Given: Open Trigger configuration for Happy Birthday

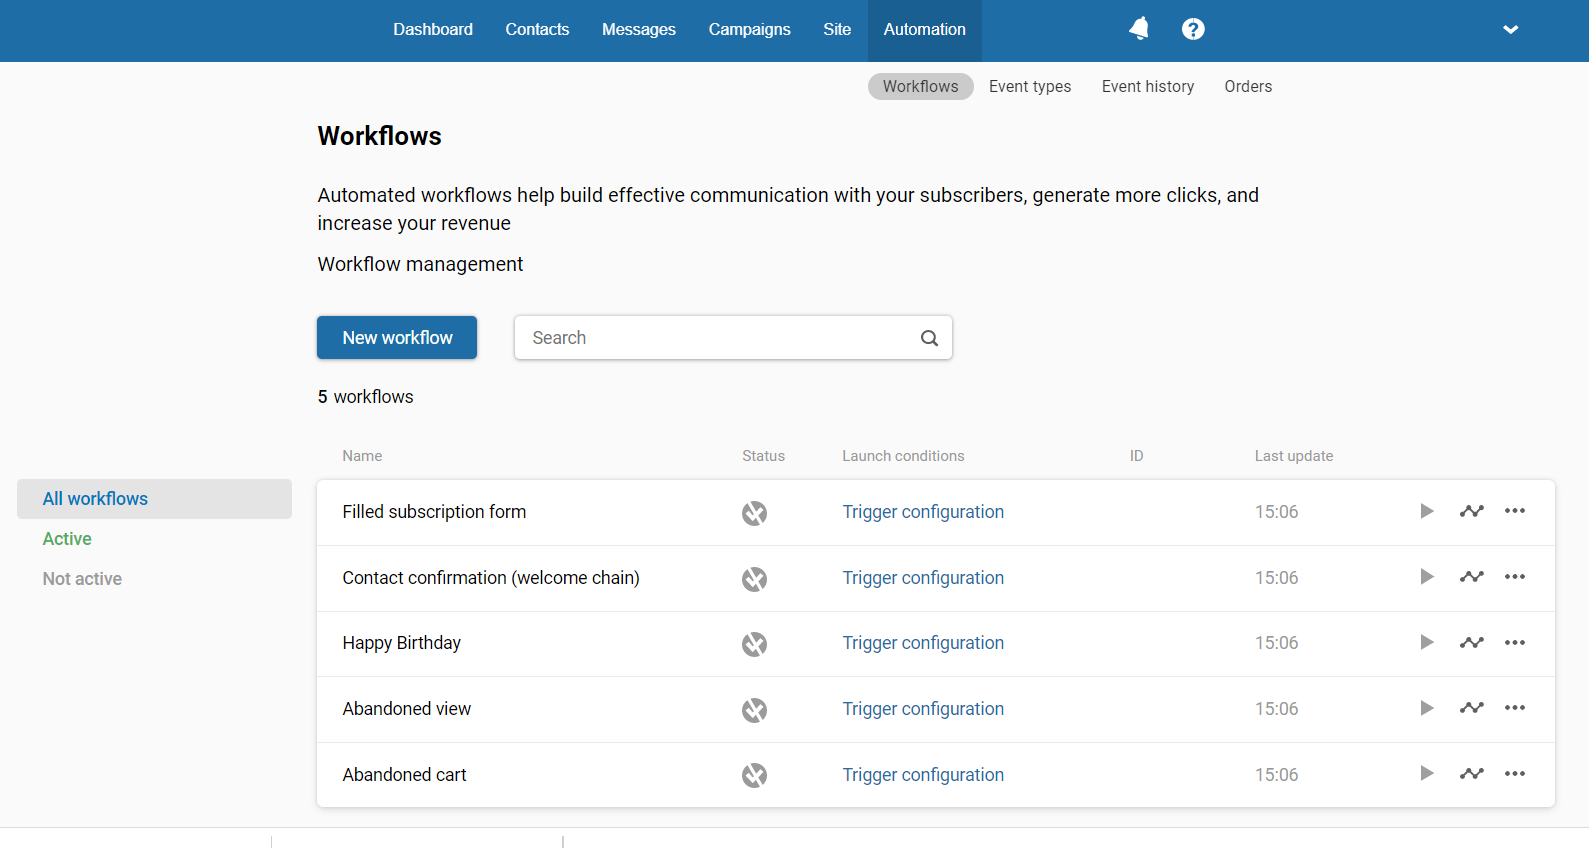Looking at the screenshot, I should click(x=923, y=643).
